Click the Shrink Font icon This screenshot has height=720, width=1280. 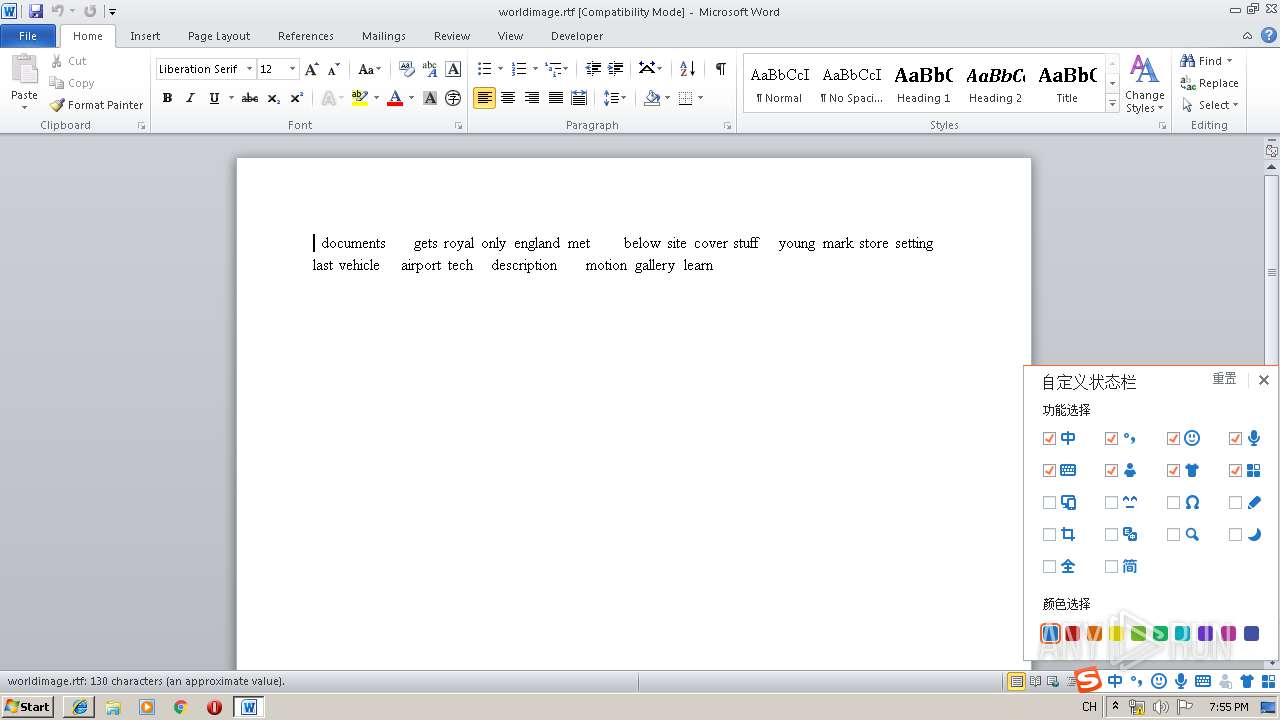click(334, 69)
